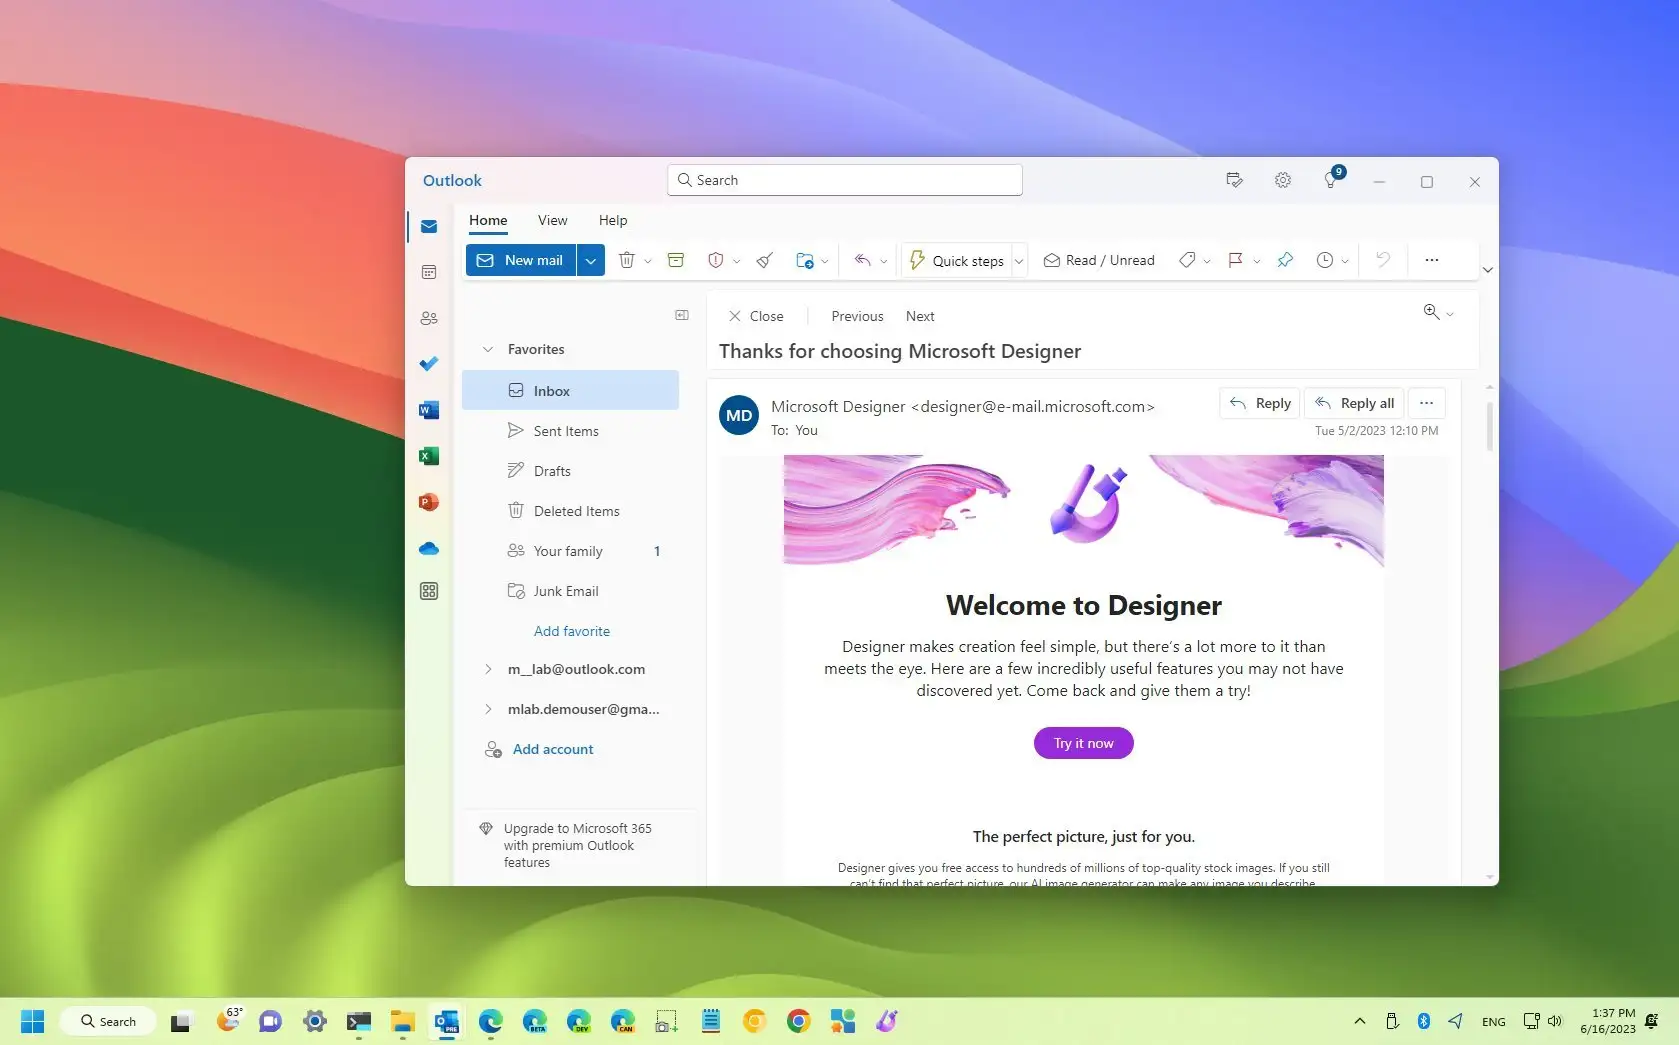Screen dimensions: 1679x1045
Task: Expand the Move to dropdown arrow
Action: click(x=825, y=261)
